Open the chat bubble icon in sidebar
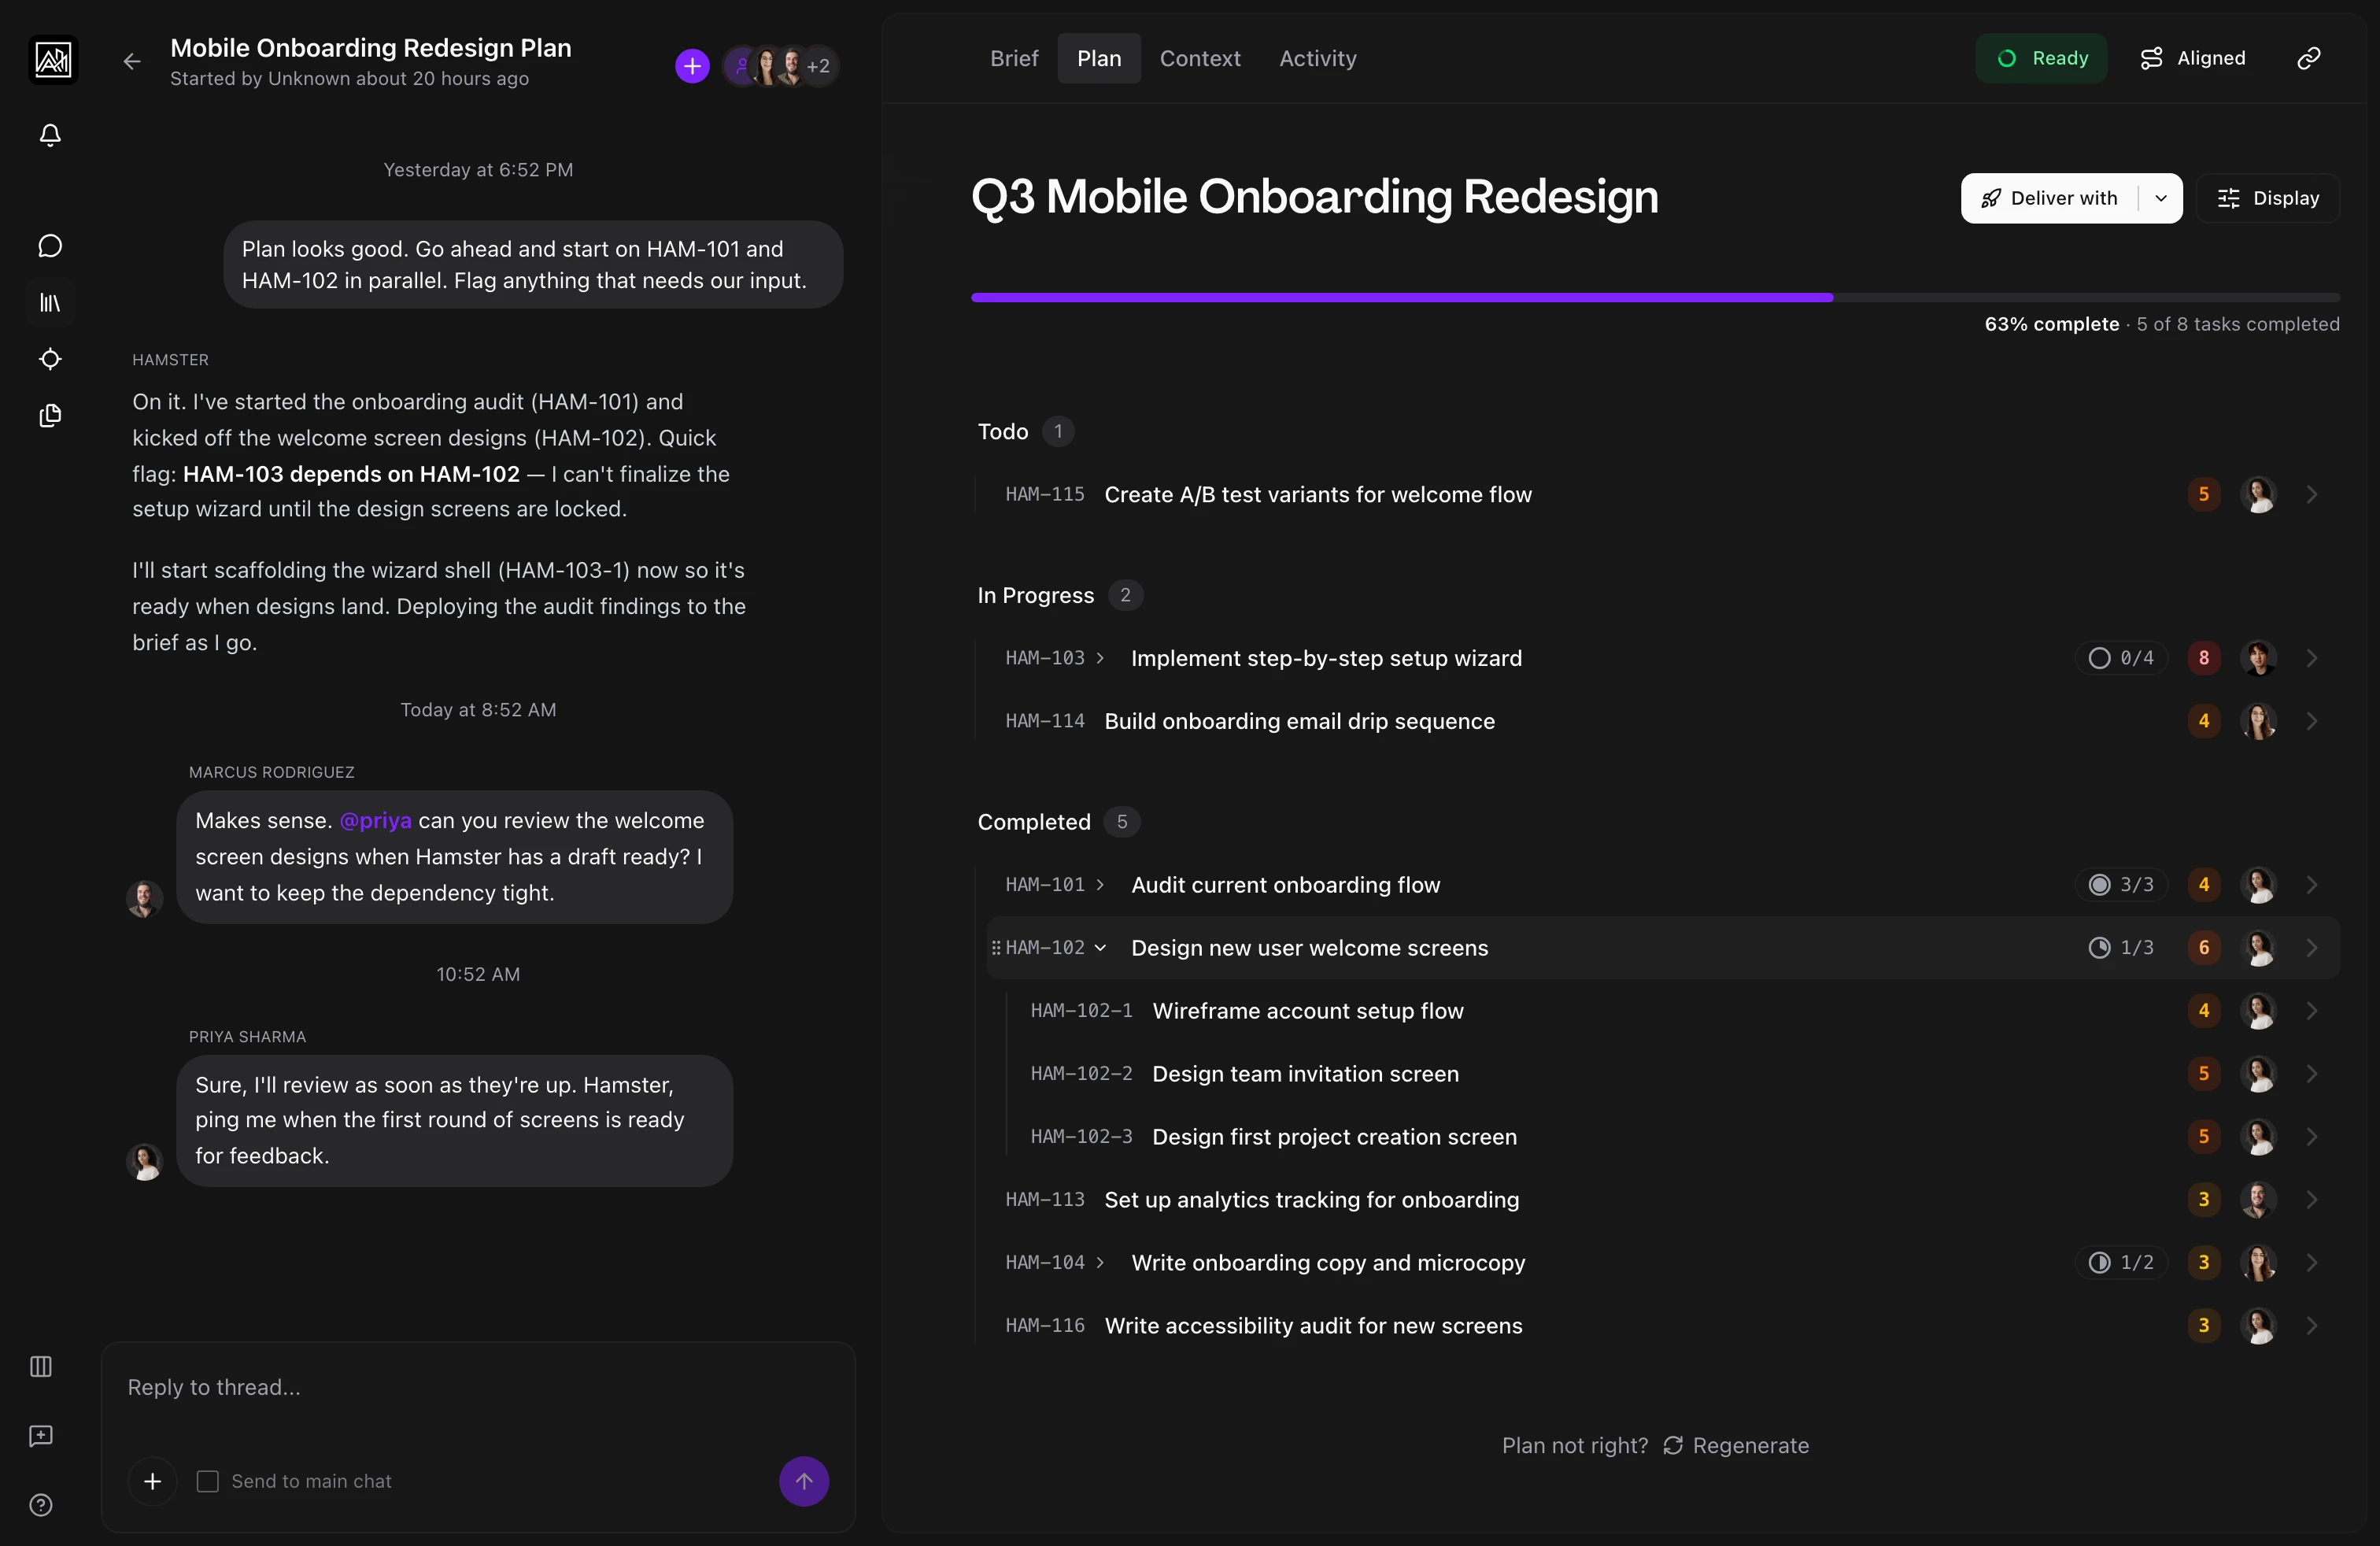This screenshot has width=2380, height=1546. [x=49, y=245]
